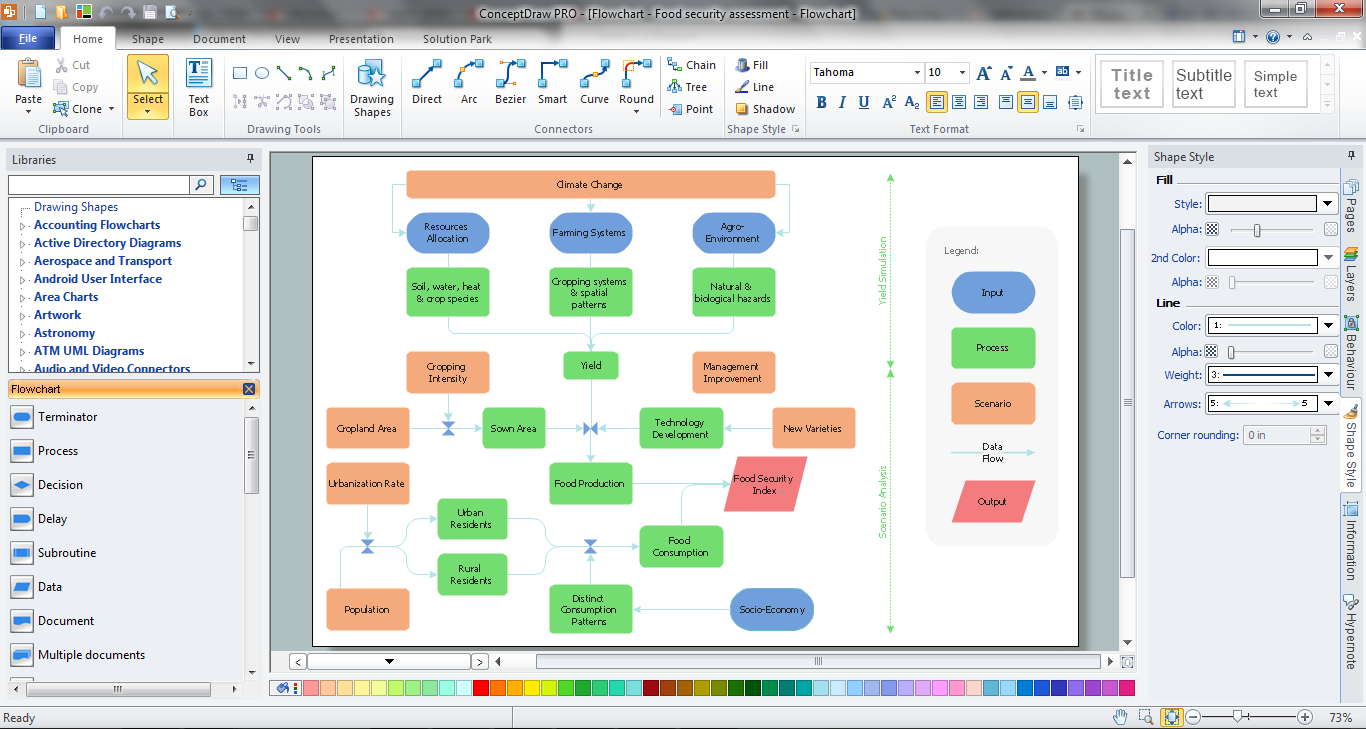The width and height of the screenshot is (1366, 729).
Task: Open the Solution Park tab
Action: pyautogui.click(x=457, y=39)
